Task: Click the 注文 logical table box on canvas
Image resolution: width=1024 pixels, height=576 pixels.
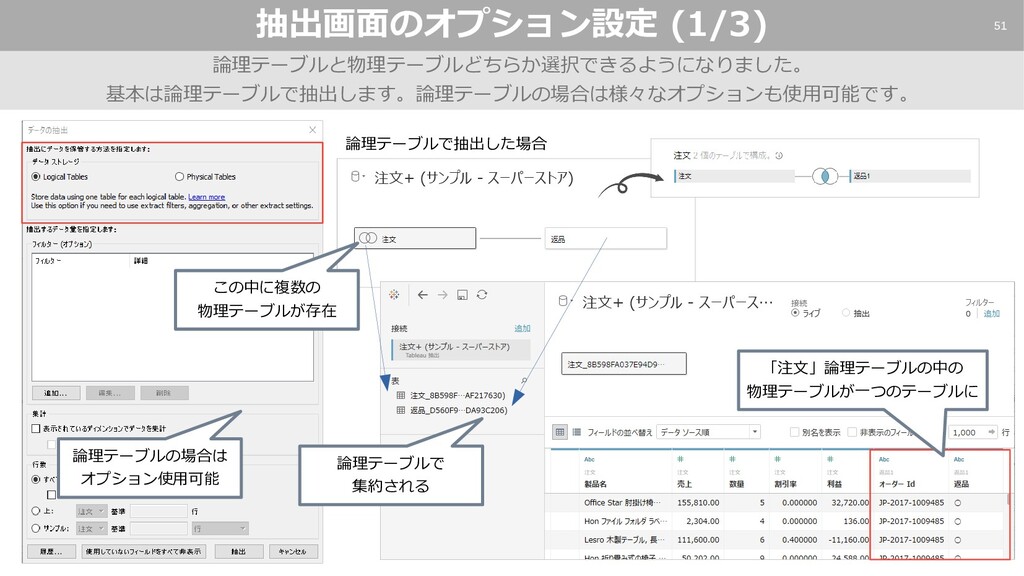Action: pyautogui.click(x=415, y=238)
